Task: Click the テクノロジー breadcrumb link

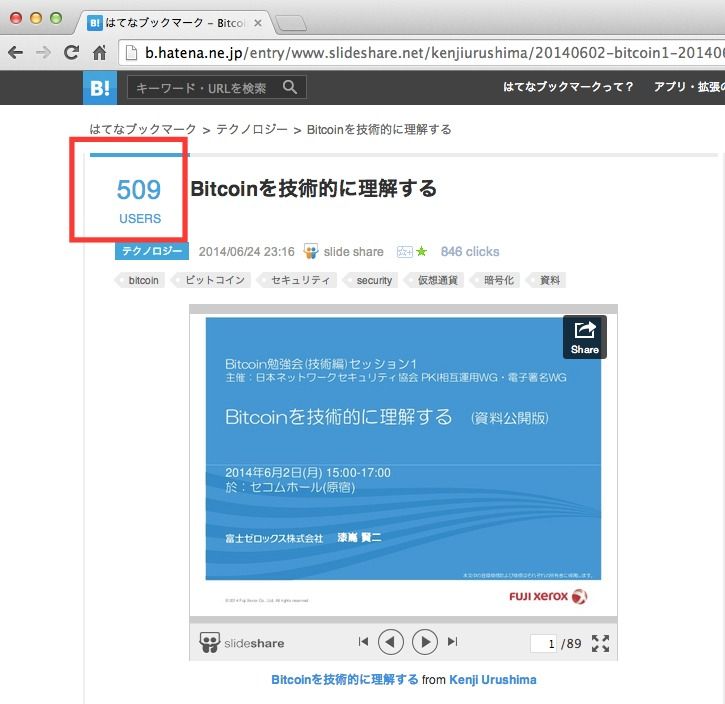Action: [x=252, y=129]
